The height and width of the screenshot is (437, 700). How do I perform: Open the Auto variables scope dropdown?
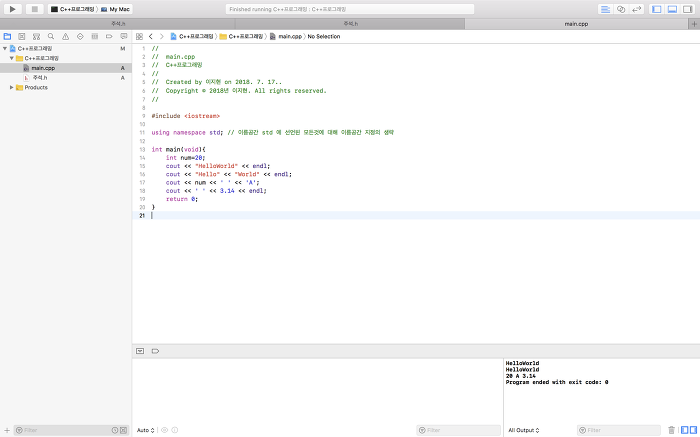point(146,430)
